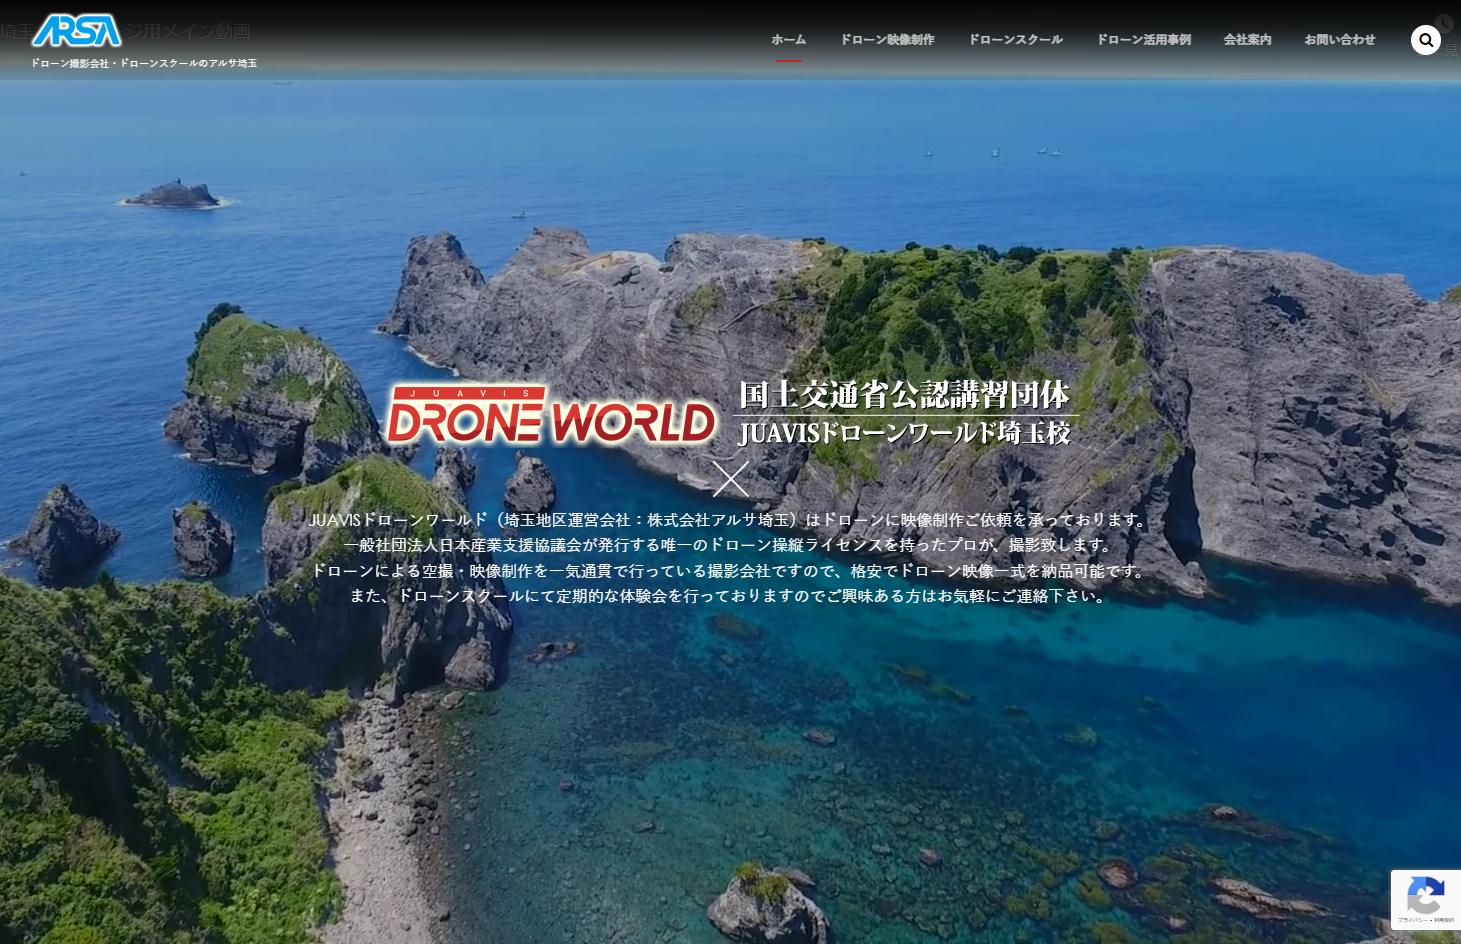Open the ドローン活用事例 menu item

[1144, 40]
